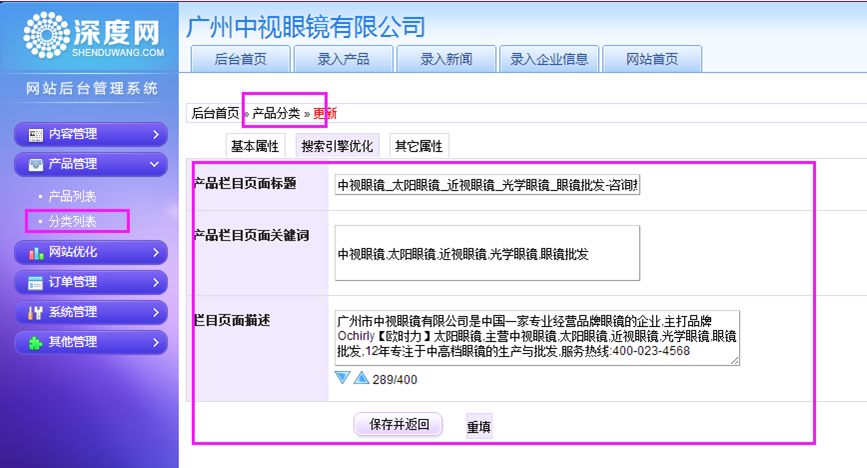Viewport: 867px width, 468px height.
Task: Switch to the 其它属性 tab
Action: click(418, 146)
